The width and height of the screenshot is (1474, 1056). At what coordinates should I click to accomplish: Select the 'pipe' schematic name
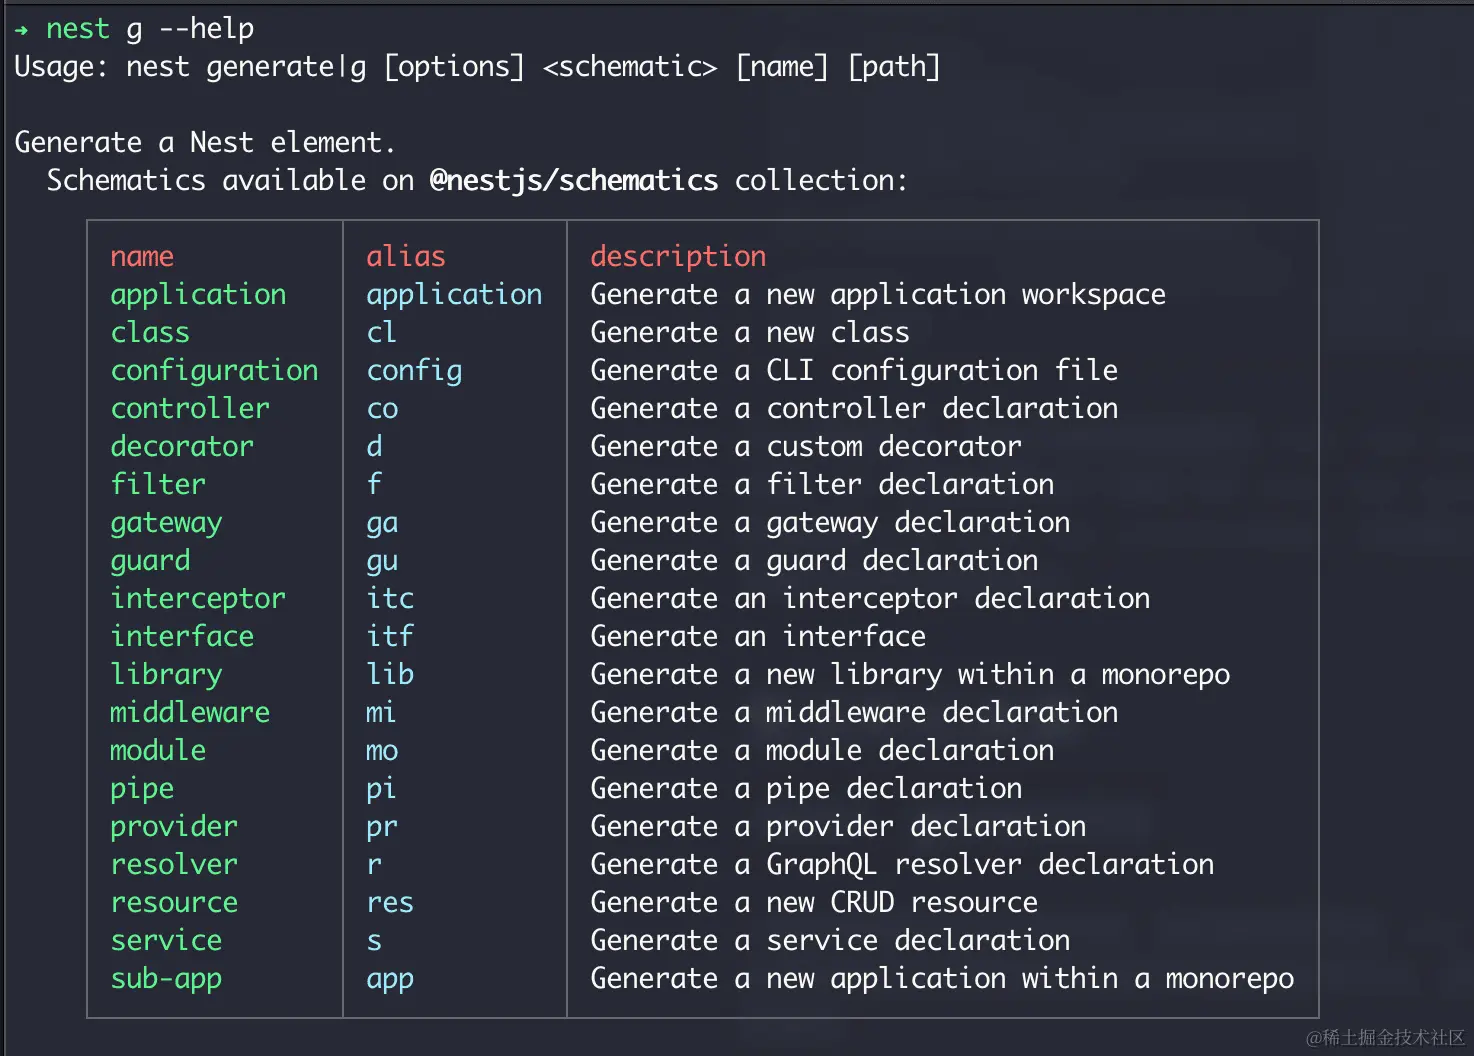tap(142, 790)
